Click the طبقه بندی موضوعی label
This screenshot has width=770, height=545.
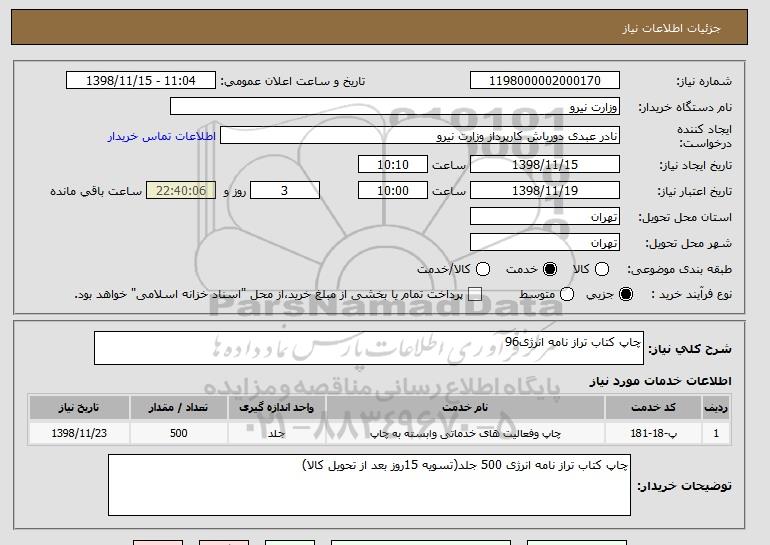(x=680, y=269)
